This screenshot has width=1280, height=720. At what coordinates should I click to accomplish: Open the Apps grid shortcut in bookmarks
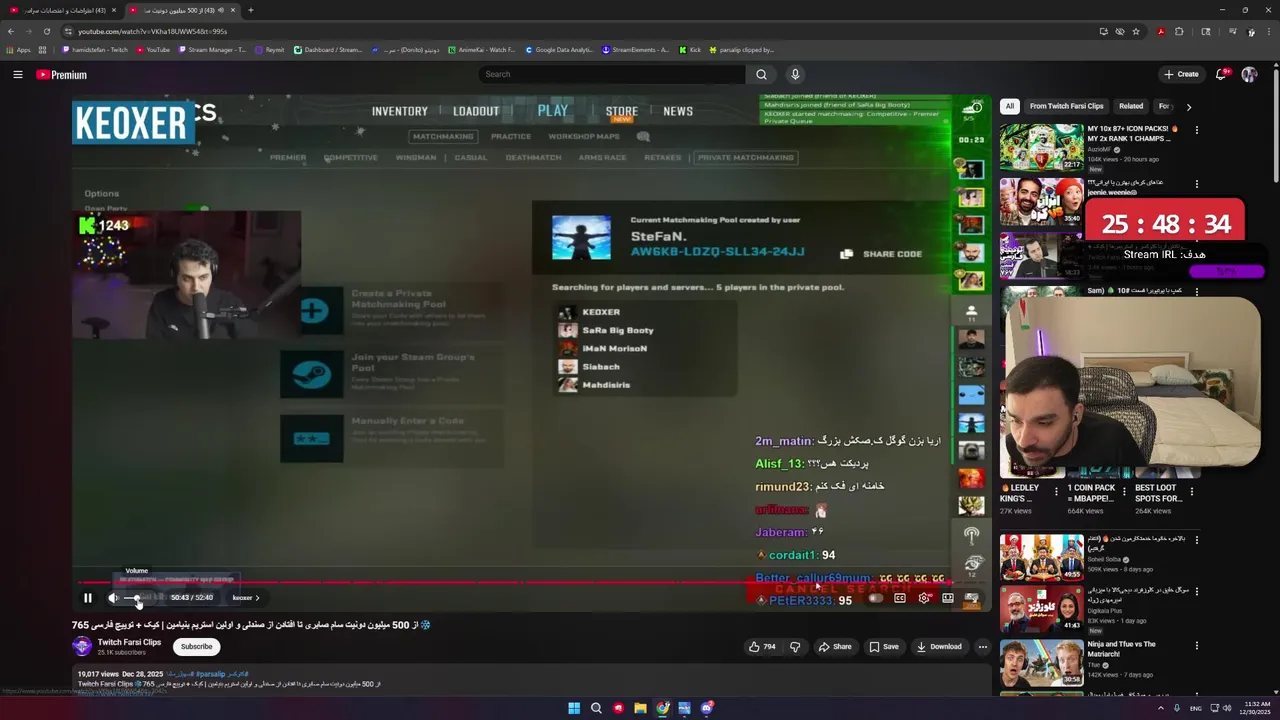pyautogui.click(x=19, y=50)
